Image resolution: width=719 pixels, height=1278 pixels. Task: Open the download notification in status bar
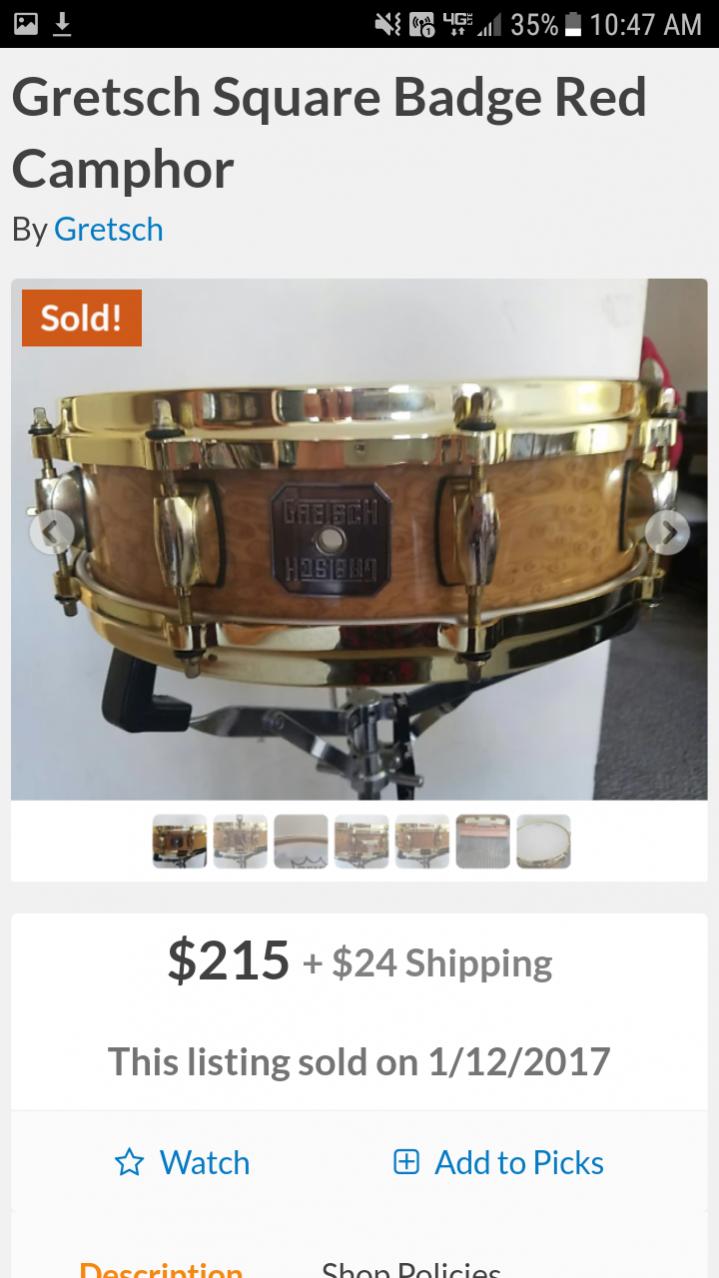[x=62, y=24]
